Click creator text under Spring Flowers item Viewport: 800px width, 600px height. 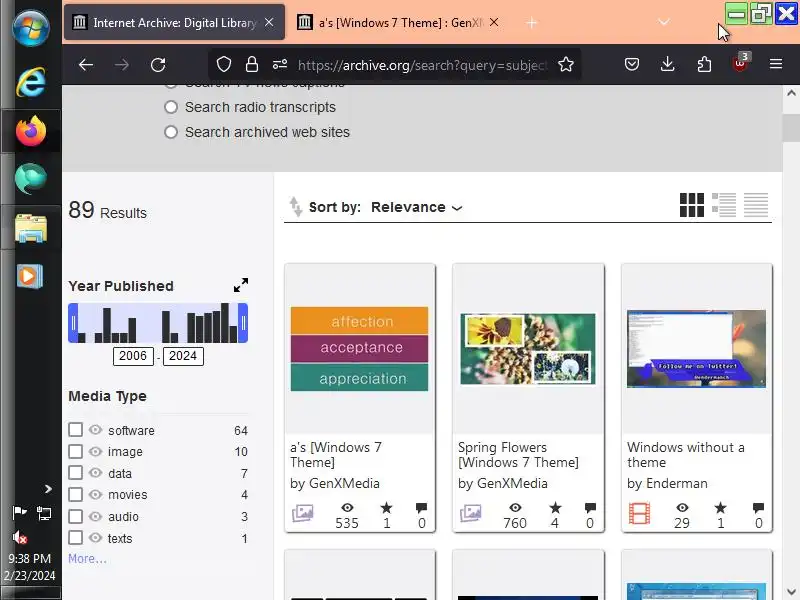point(503,483)
